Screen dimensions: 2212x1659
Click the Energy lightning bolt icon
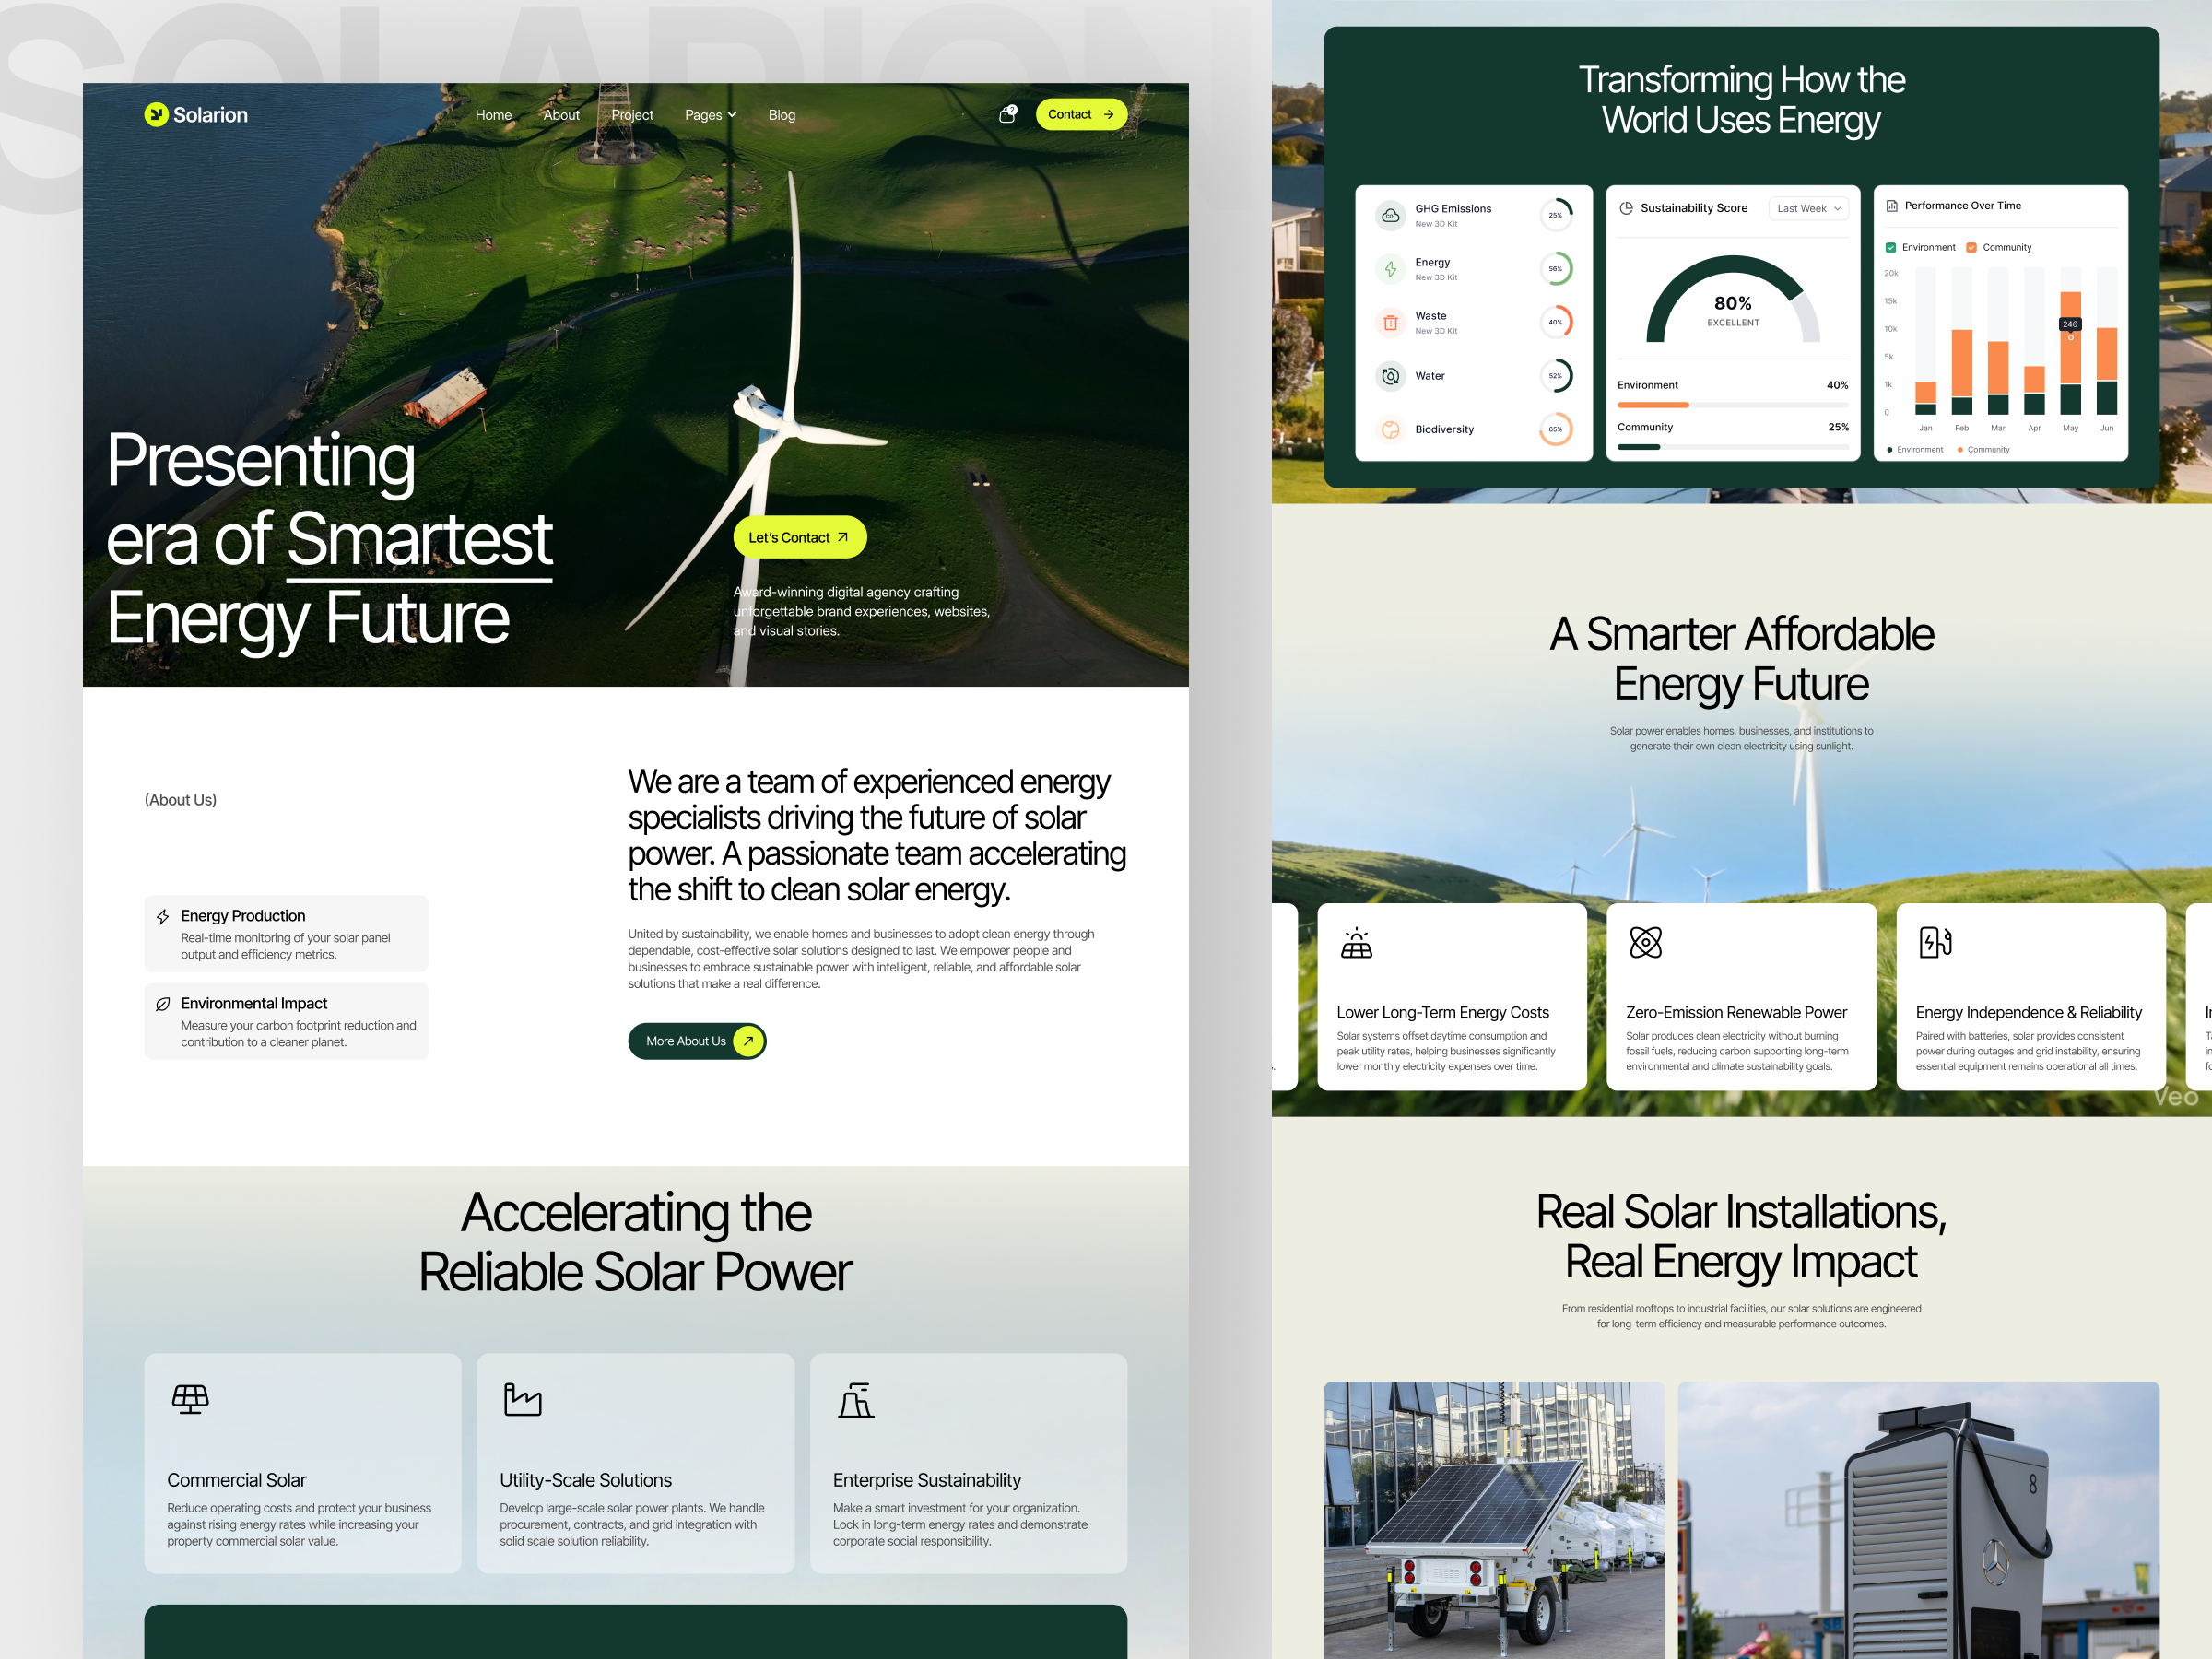tap(1390, 268)
